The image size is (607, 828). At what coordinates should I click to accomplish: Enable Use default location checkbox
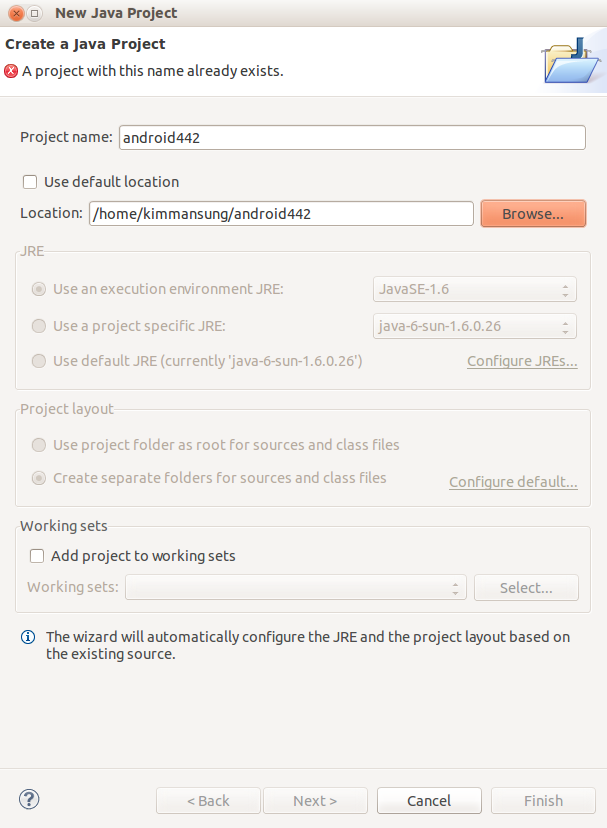click(x=30, y=182)
